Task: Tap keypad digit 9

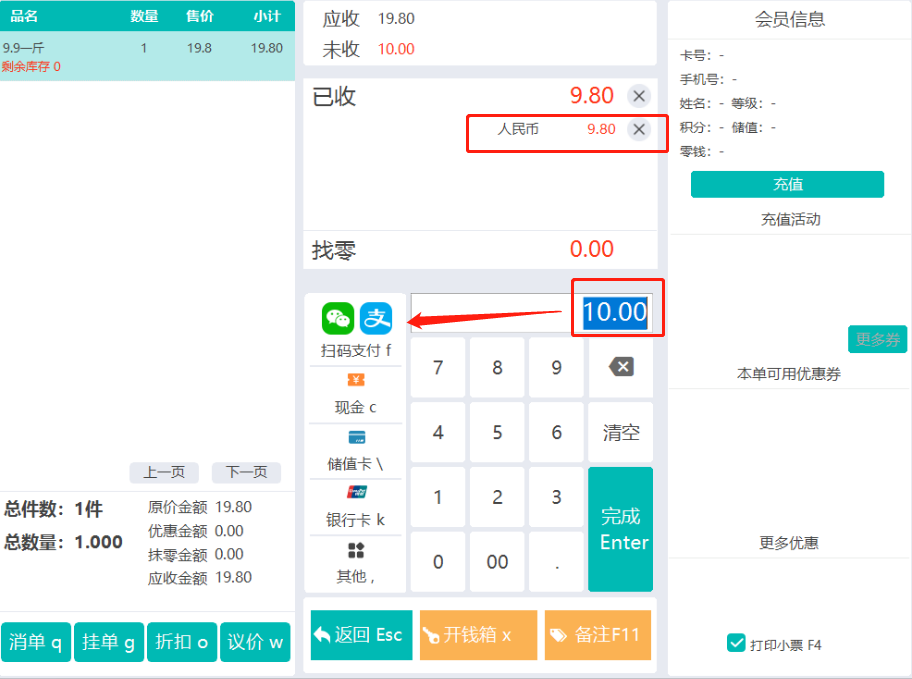Action: (x=557, y=368)
